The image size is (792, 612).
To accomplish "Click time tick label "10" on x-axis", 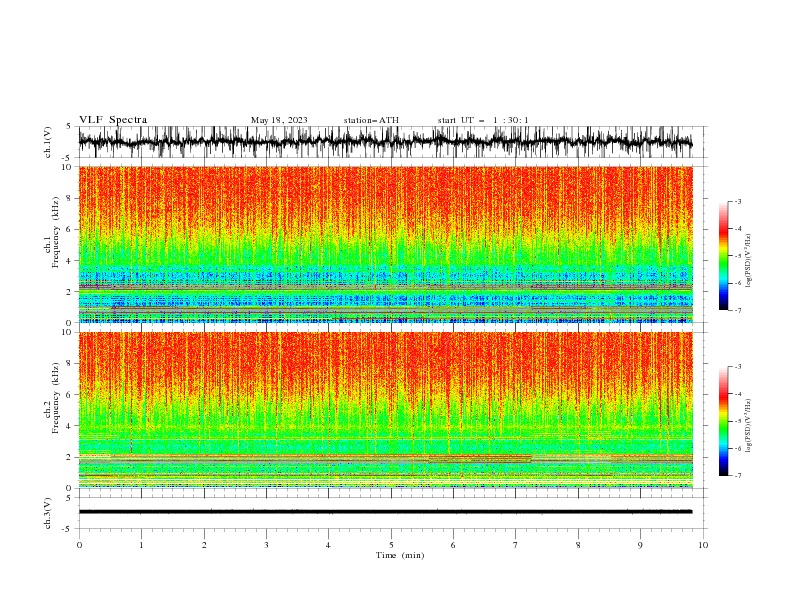I will pyautogui.click(x=703, y=545).
